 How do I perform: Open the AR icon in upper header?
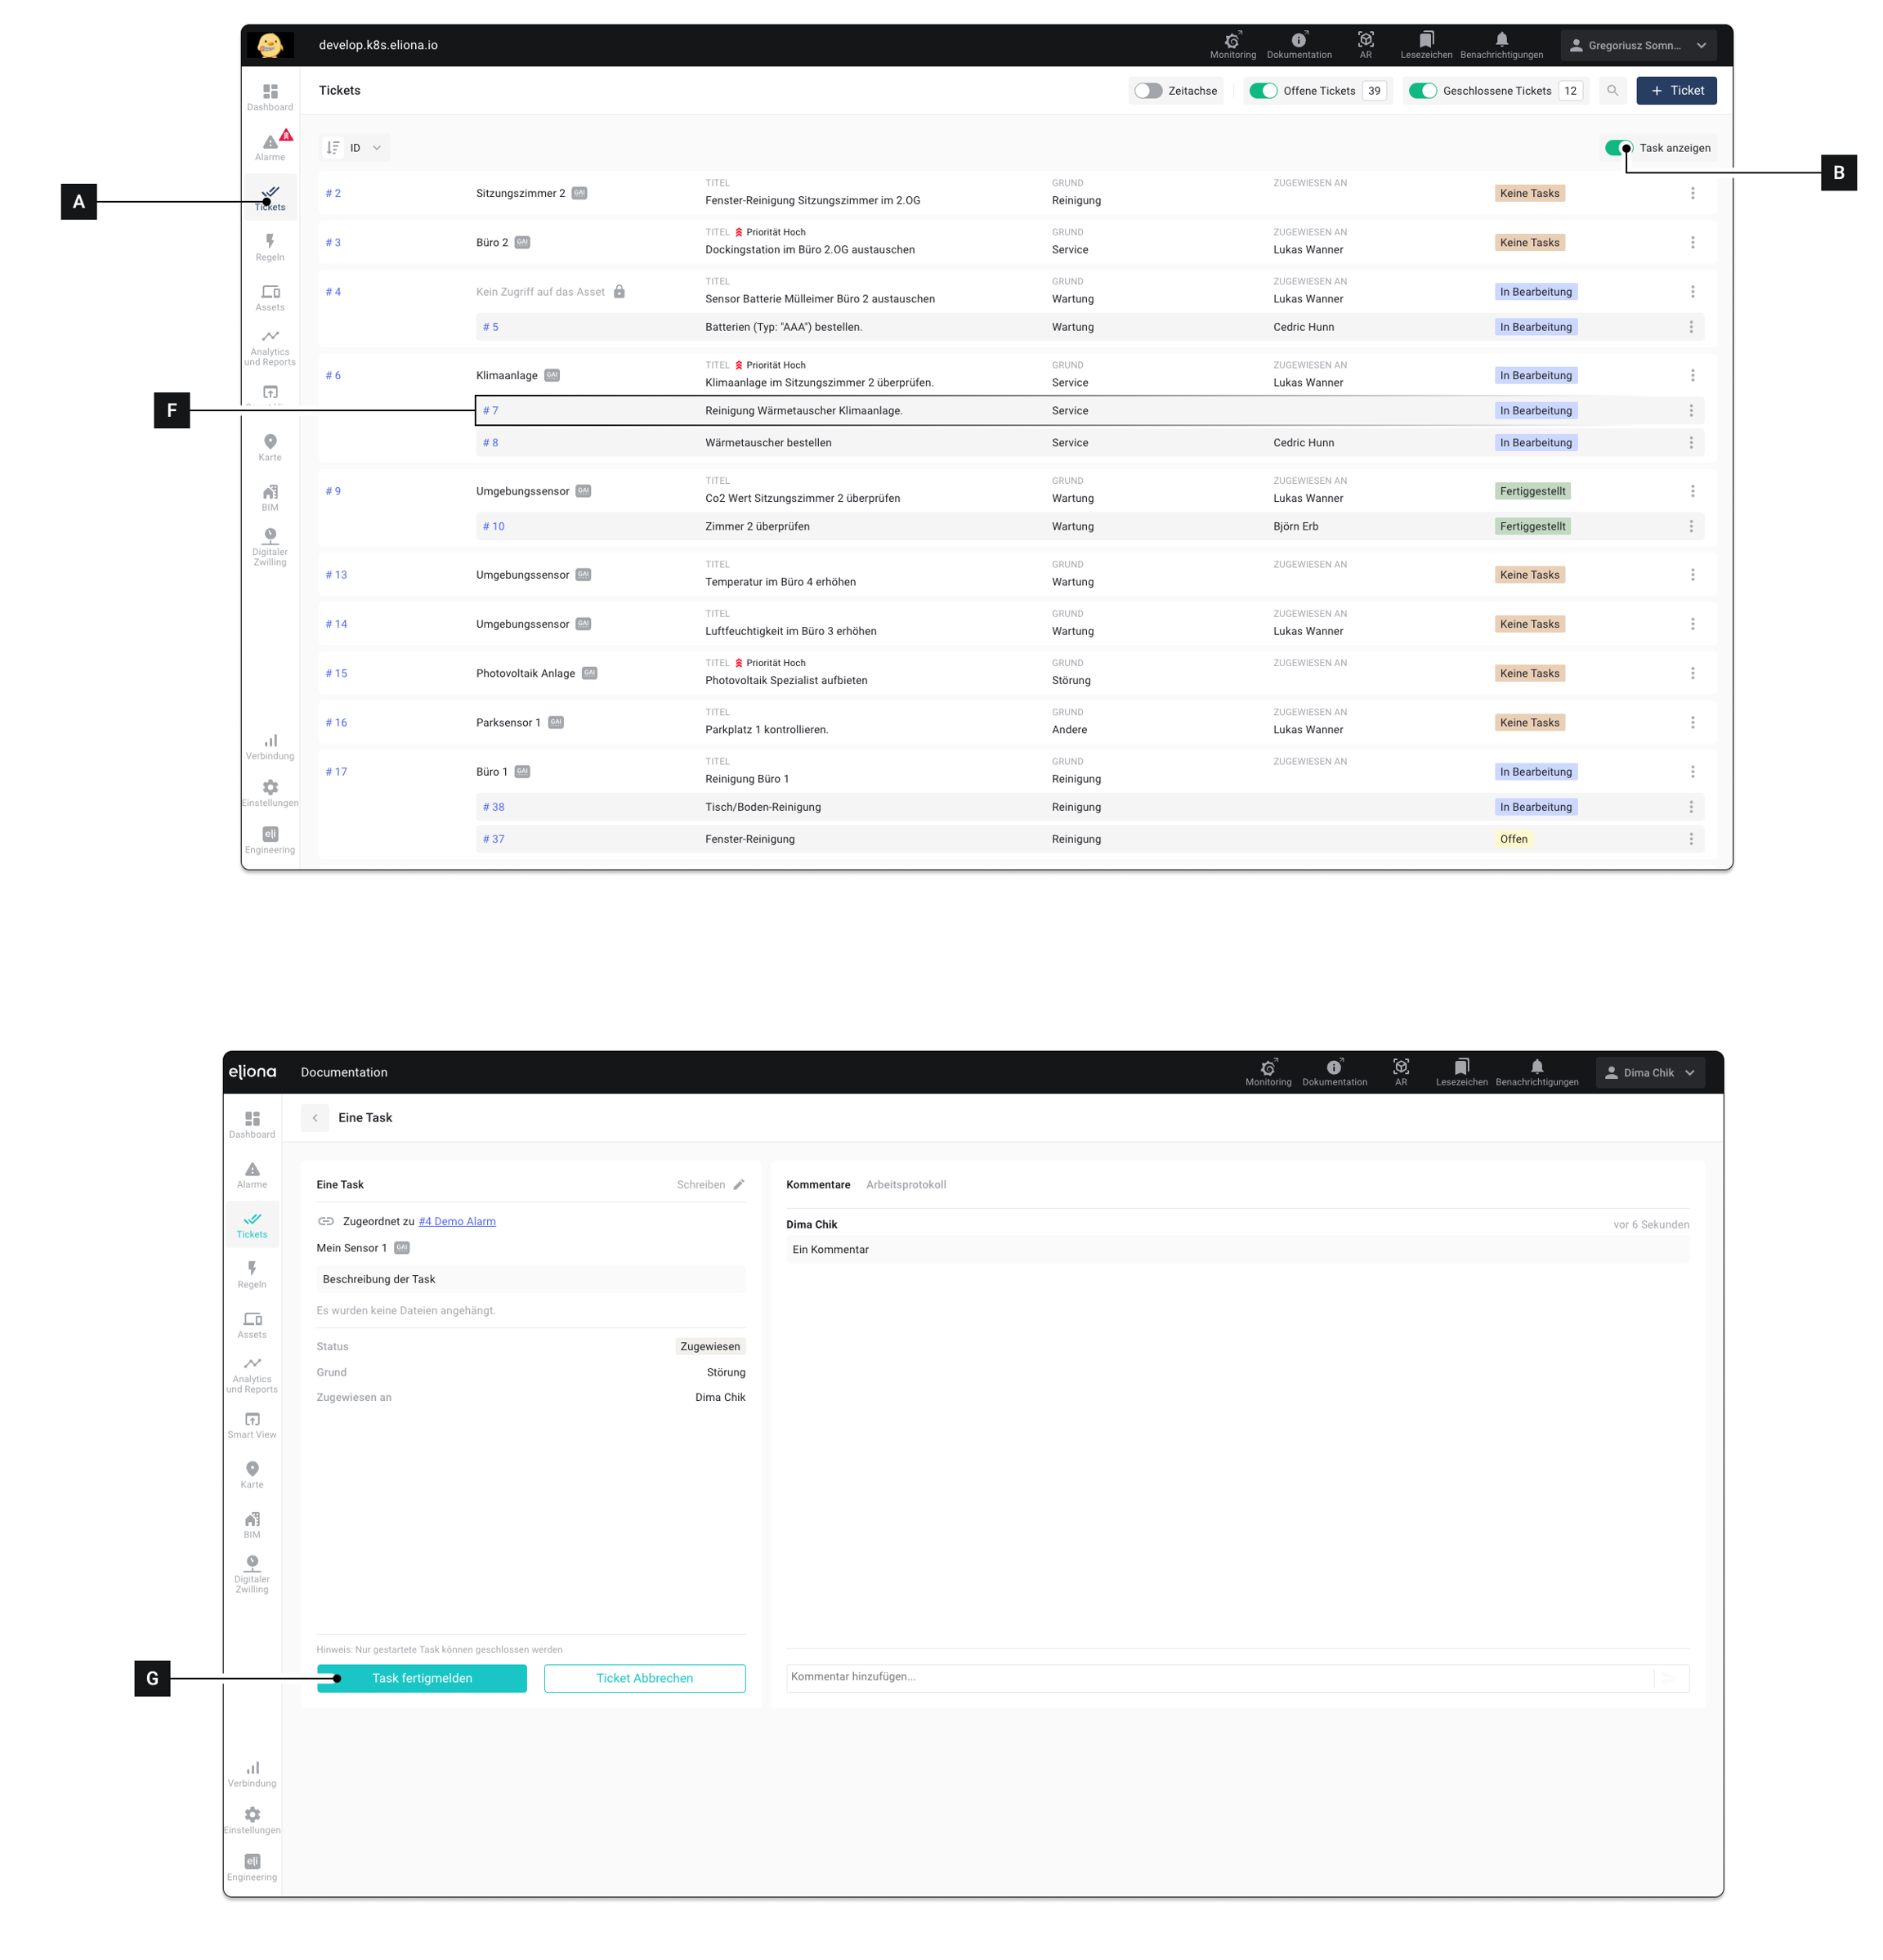[1365, 40]
